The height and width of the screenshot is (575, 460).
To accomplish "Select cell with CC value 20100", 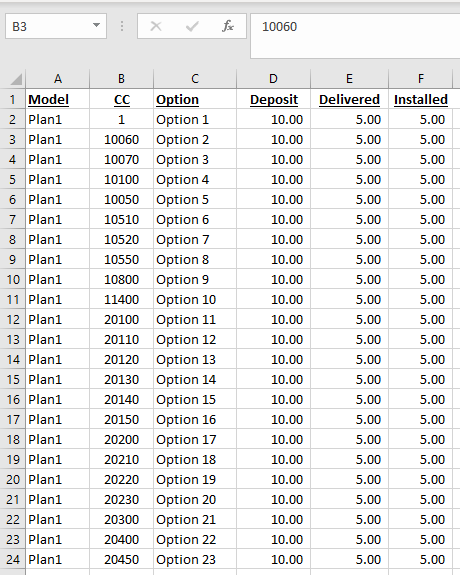I will [121, 319].
